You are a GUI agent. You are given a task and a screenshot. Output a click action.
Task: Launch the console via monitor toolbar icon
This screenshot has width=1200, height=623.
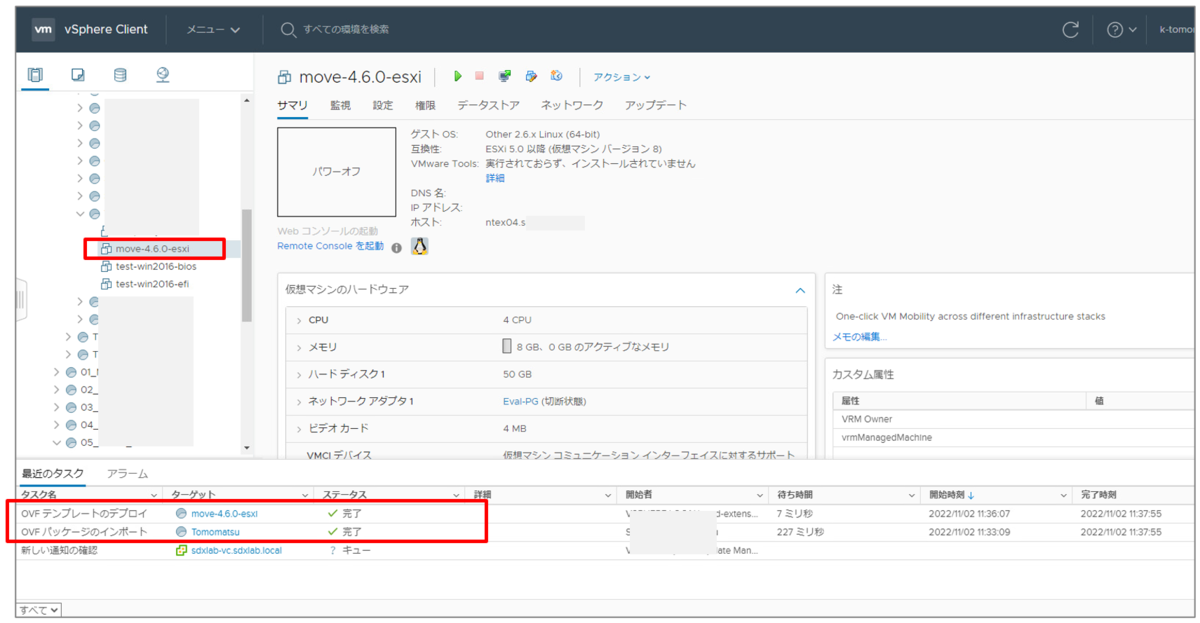click(505, 76)
